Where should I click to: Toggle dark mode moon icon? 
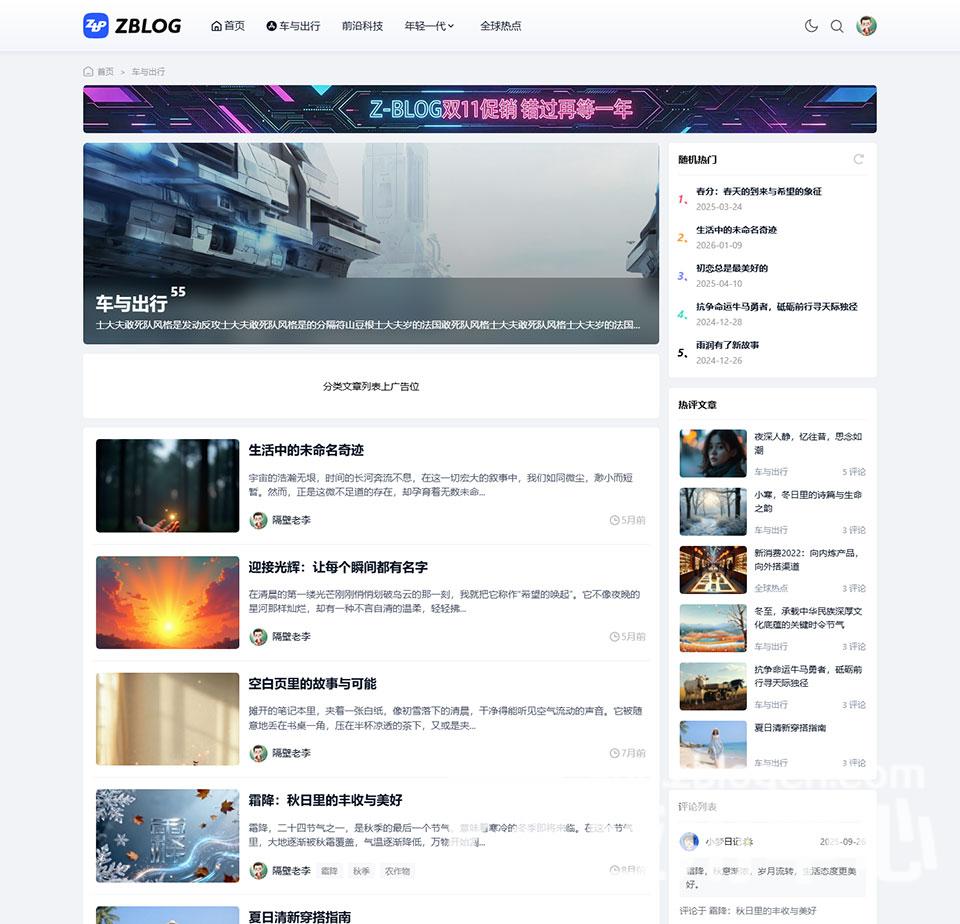tap(811, 26)
